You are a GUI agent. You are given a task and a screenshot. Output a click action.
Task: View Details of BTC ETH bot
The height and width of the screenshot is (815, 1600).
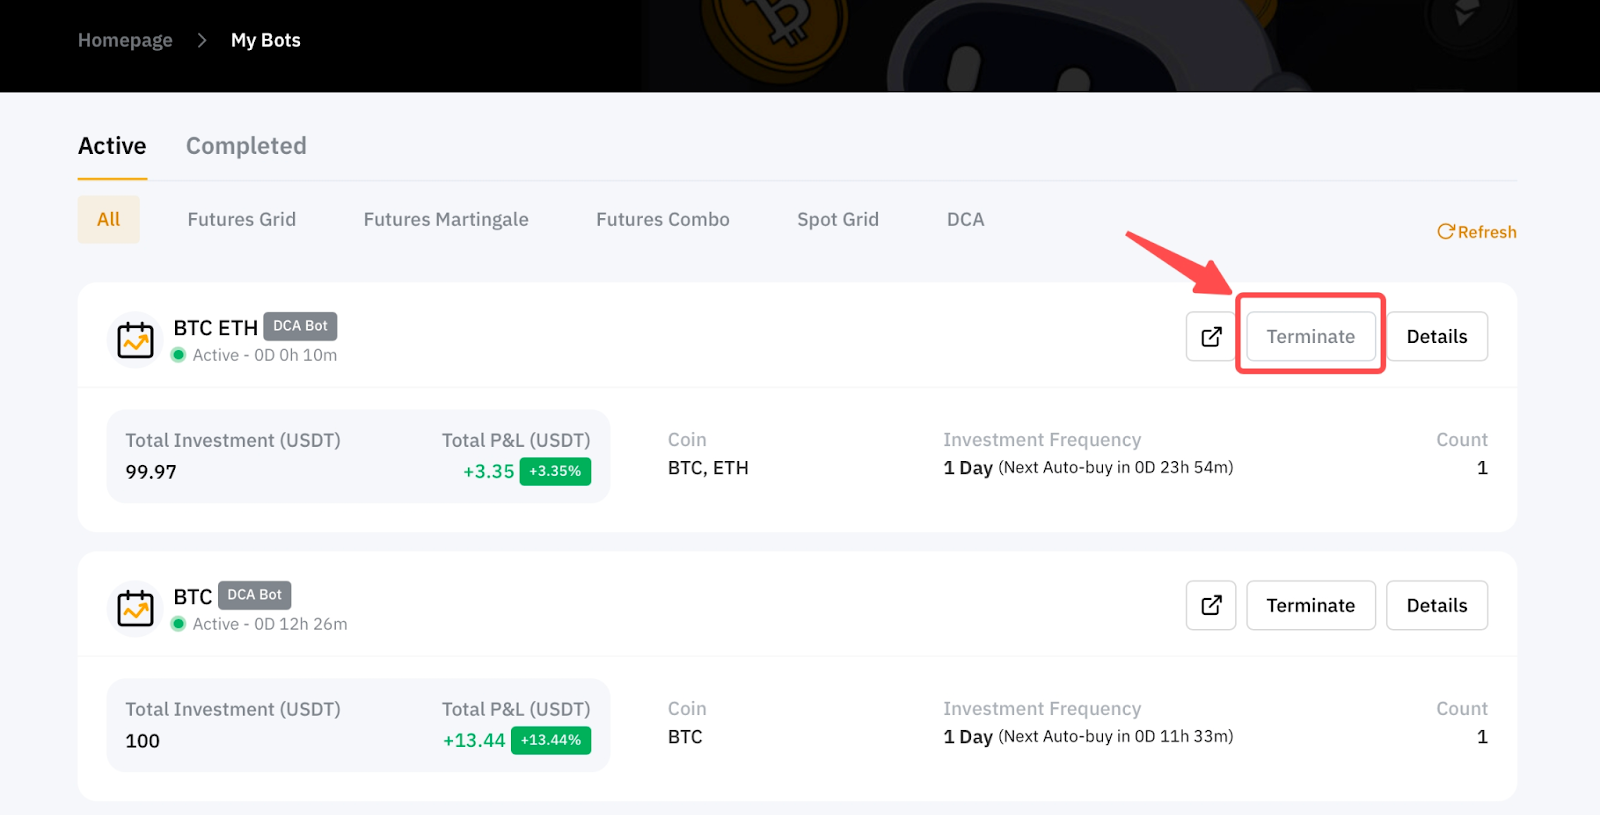point(1436,337)
